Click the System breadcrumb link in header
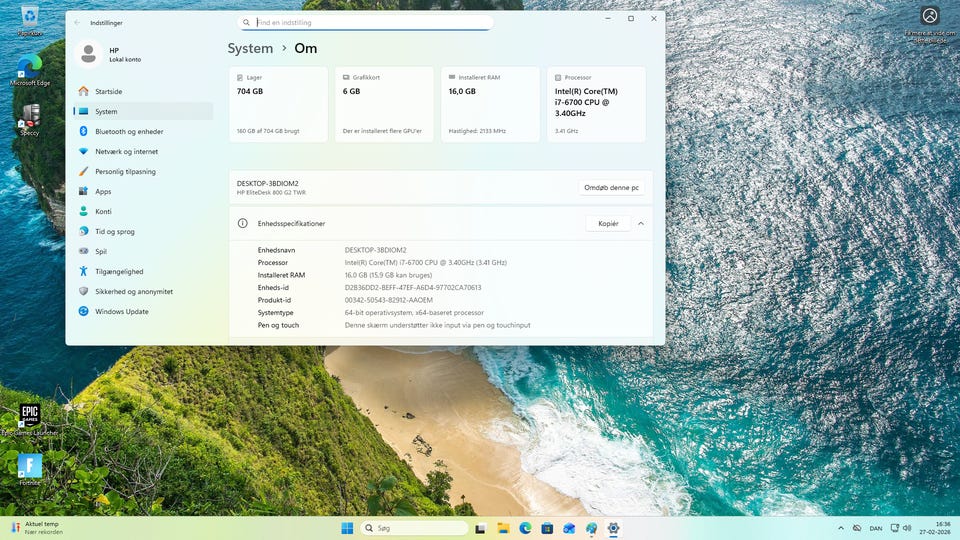This screenshot has width=960, height=540. point(250,48)
